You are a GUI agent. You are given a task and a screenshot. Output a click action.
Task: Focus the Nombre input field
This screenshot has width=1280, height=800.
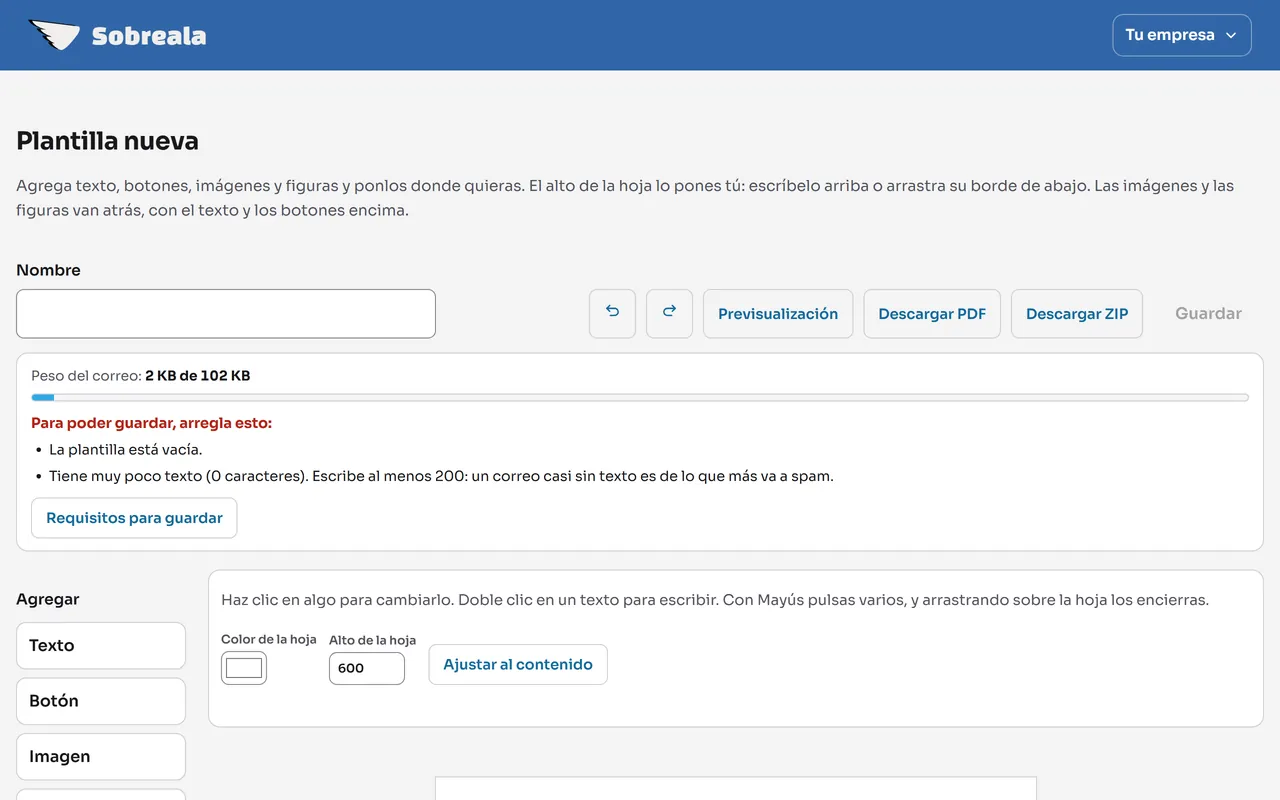tap(226, 314)
